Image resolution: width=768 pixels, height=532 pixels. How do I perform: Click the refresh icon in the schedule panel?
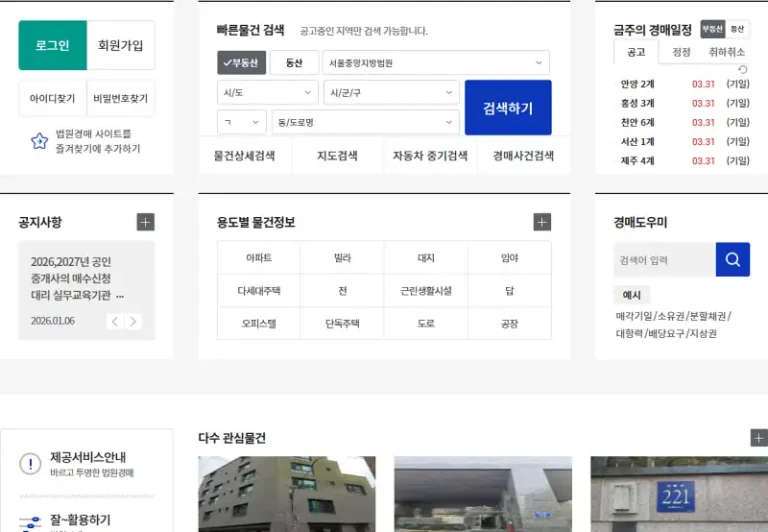(743, 70)
